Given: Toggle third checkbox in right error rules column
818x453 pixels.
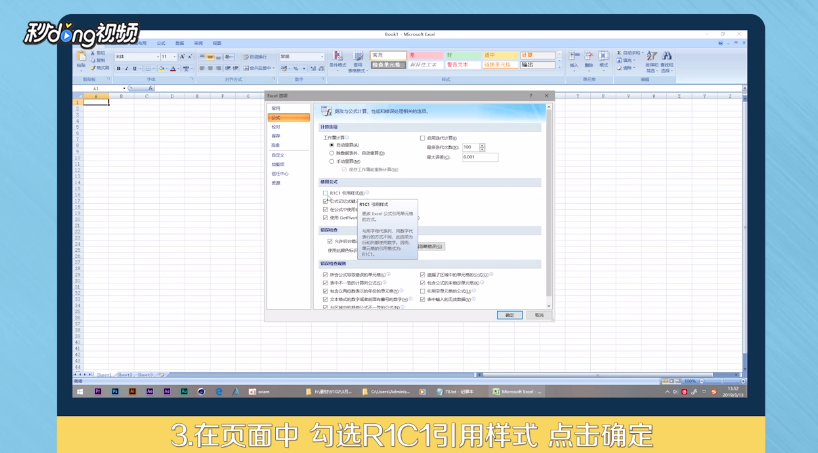Looking at the screenshot, I should [423, 291].
